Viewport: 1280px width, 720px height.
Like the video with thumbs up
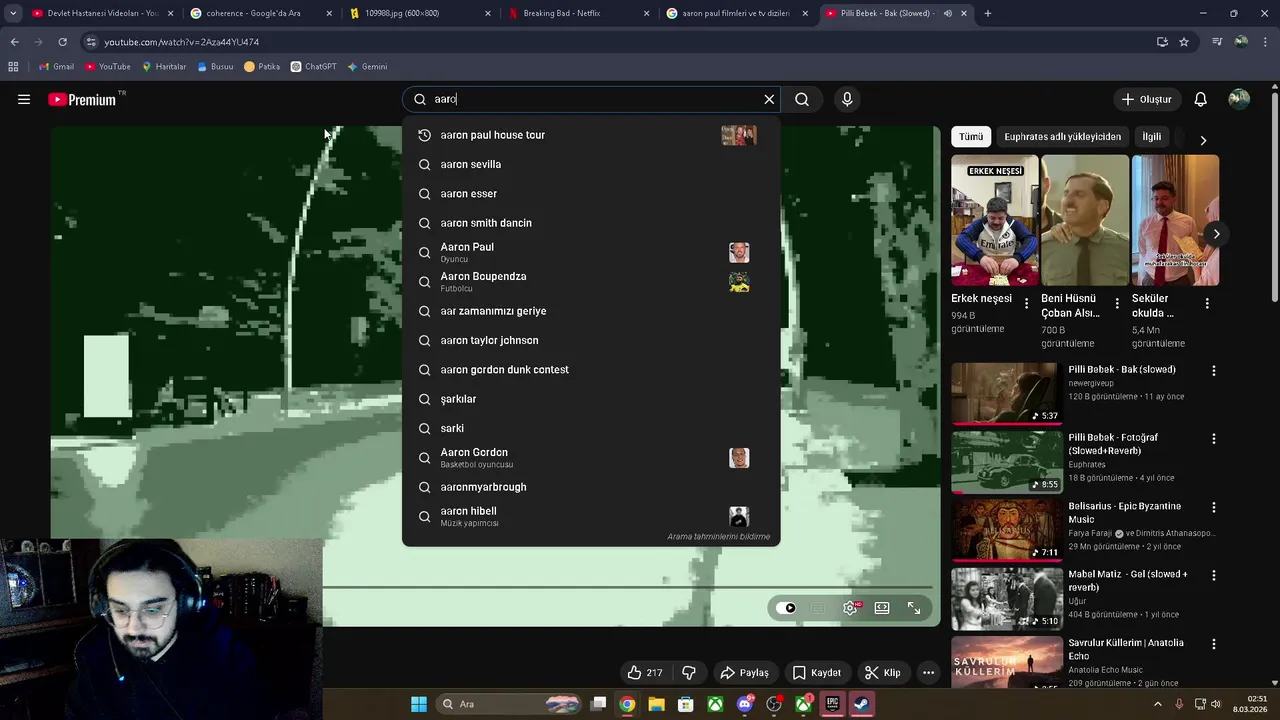644,673
